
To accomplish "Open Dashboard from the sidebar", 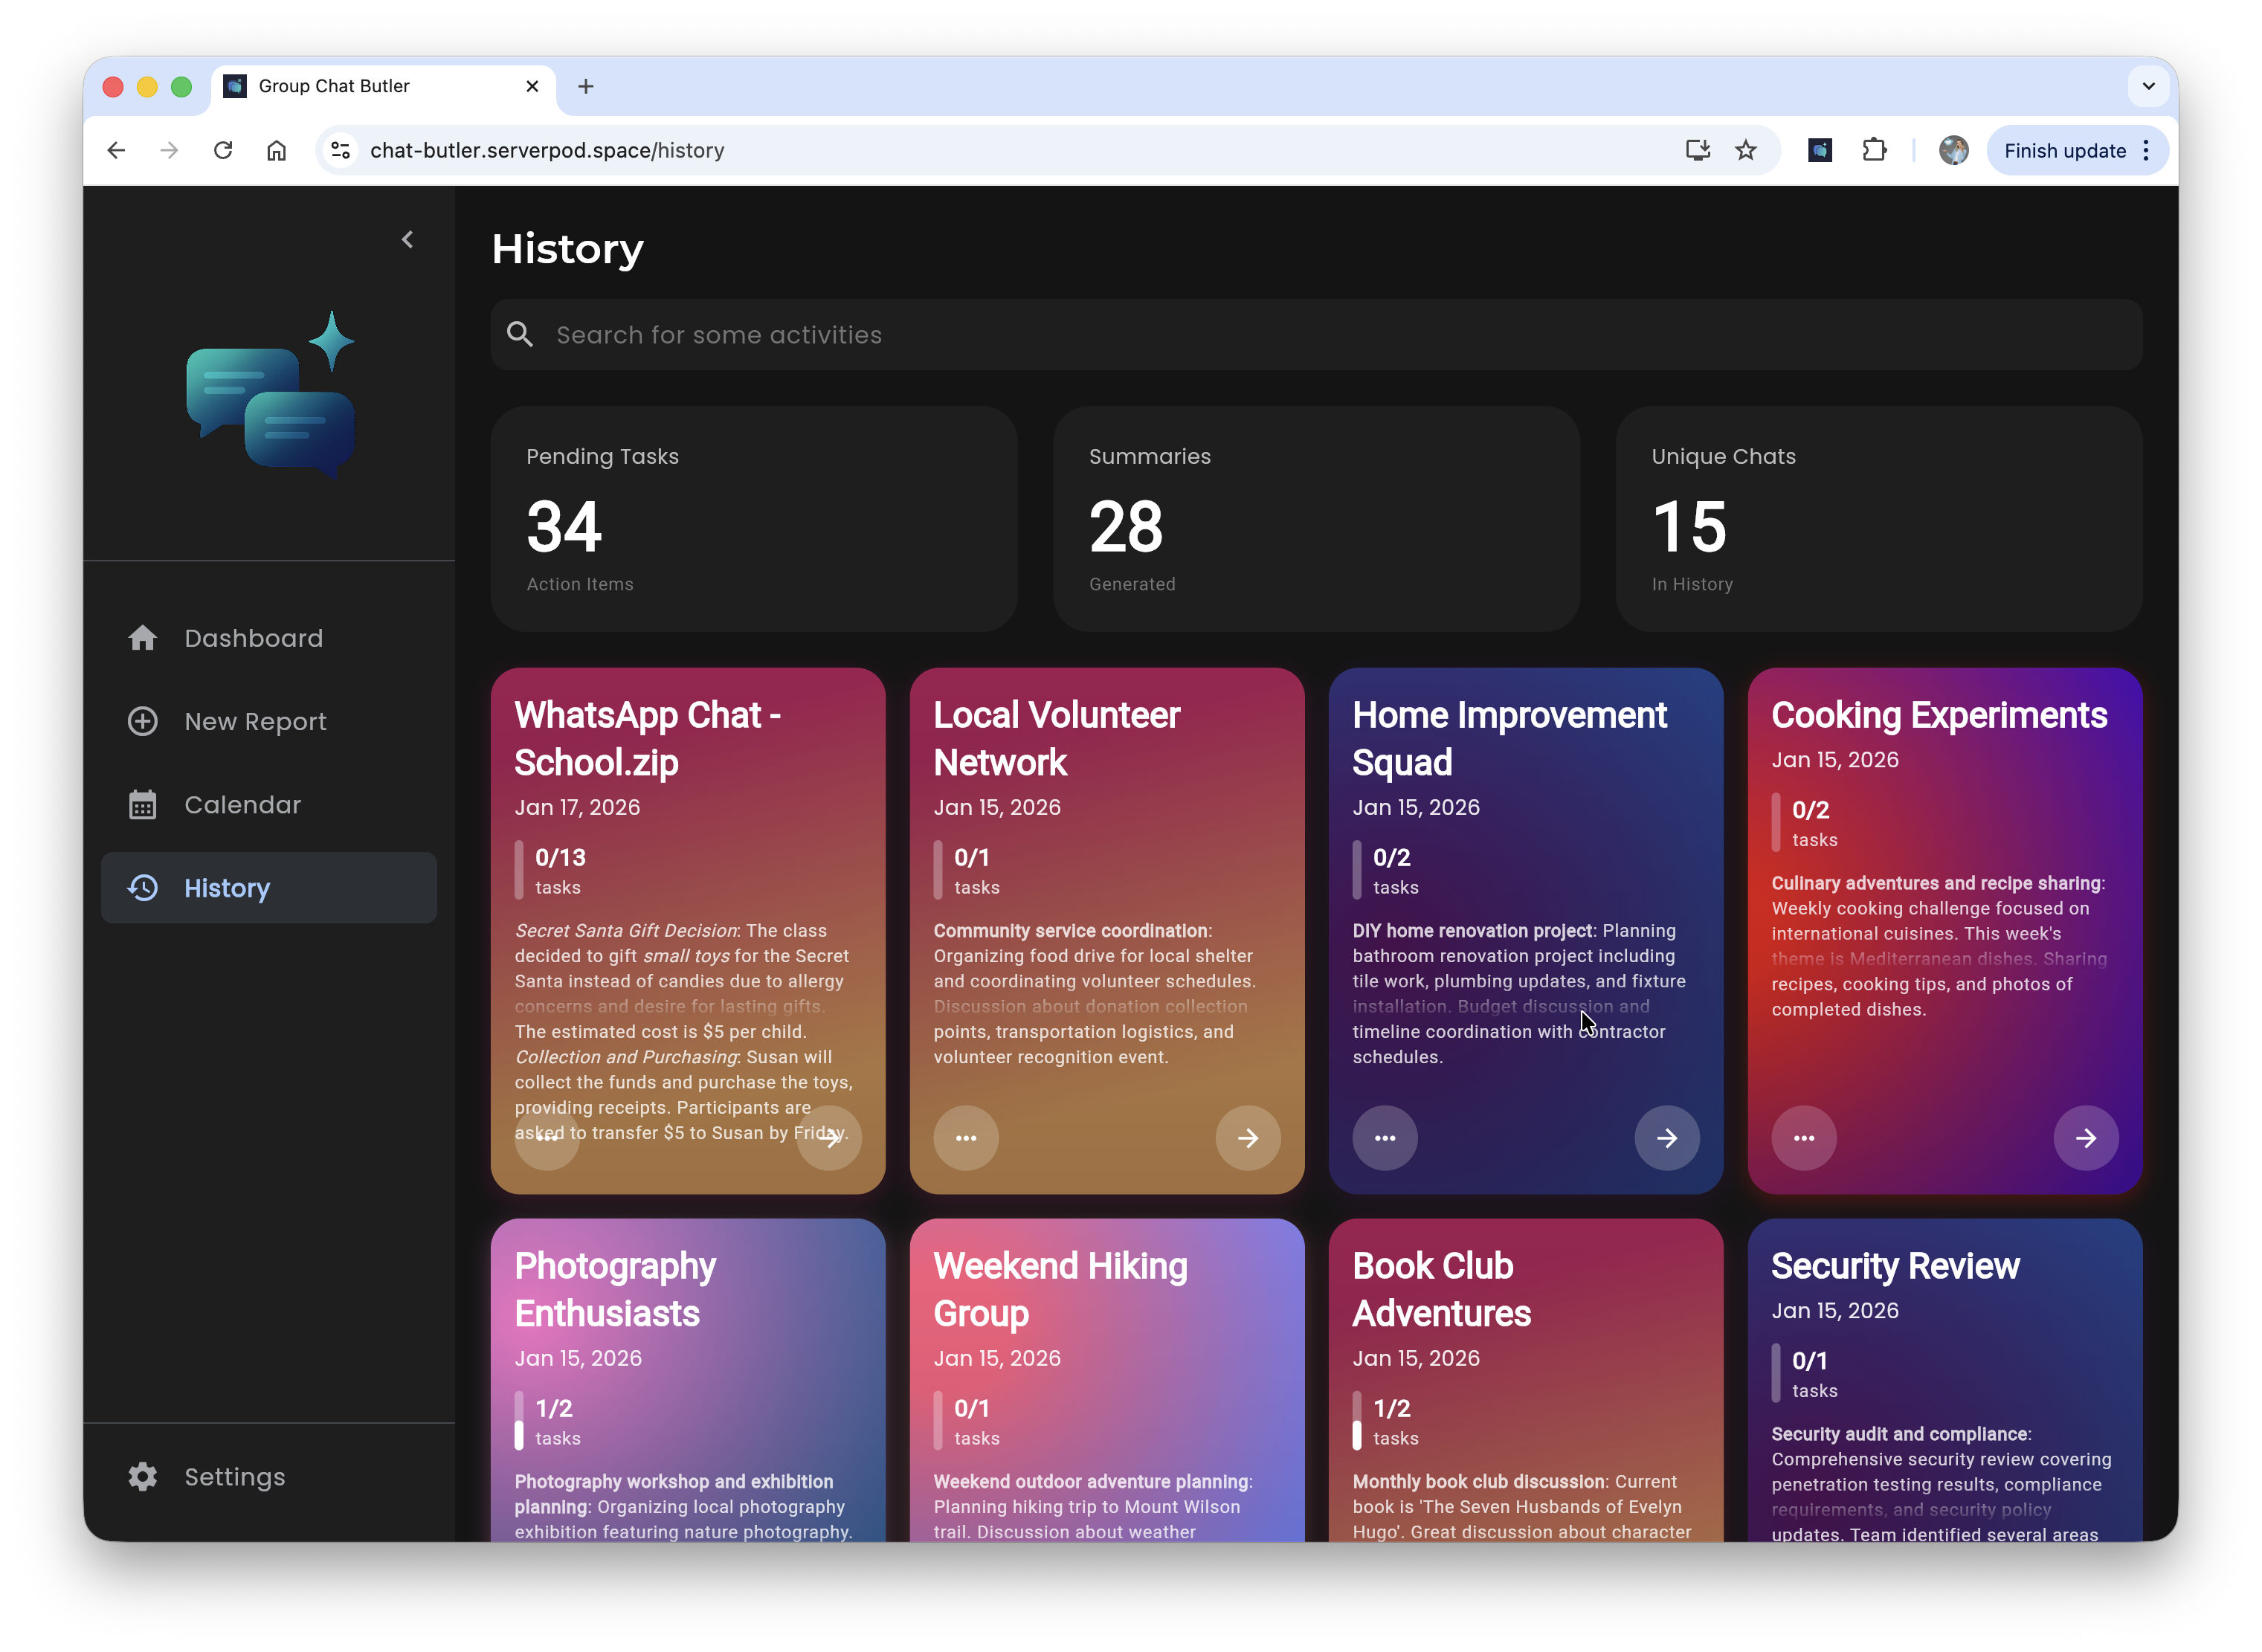I will tap(253, 638).
